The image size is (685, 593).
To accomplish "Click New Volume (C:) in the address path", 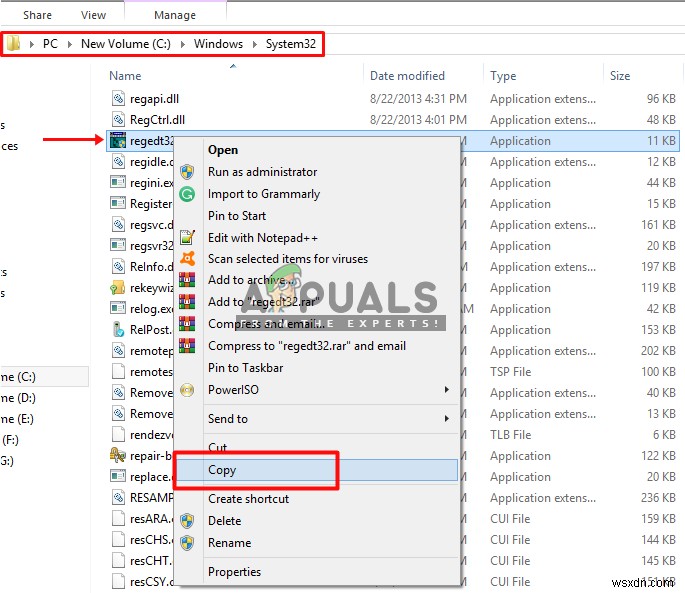I will click(x=126, y=44).
